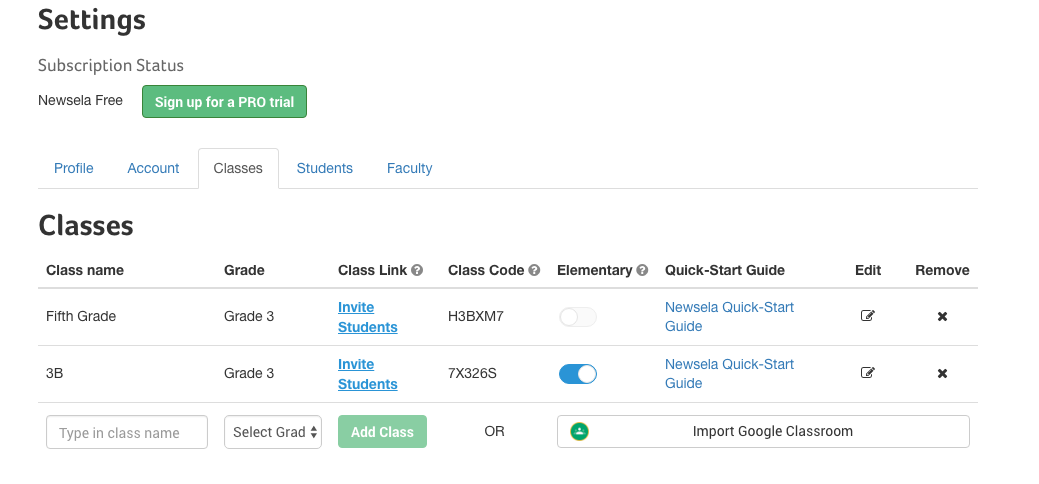Click the Subscription Status label
The width and height of the screenshot is (1039, 484).
[111, 66]
